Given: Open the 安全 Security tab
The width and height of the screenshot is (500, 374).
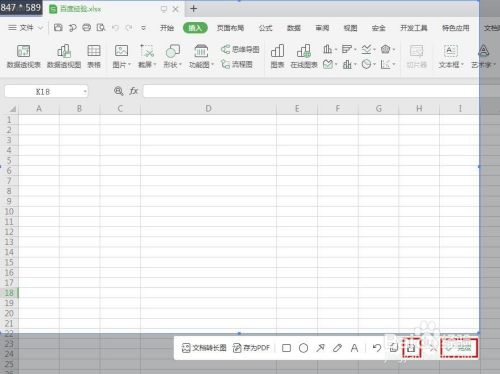Looking at the screenshot, I should tap(379, 28).
